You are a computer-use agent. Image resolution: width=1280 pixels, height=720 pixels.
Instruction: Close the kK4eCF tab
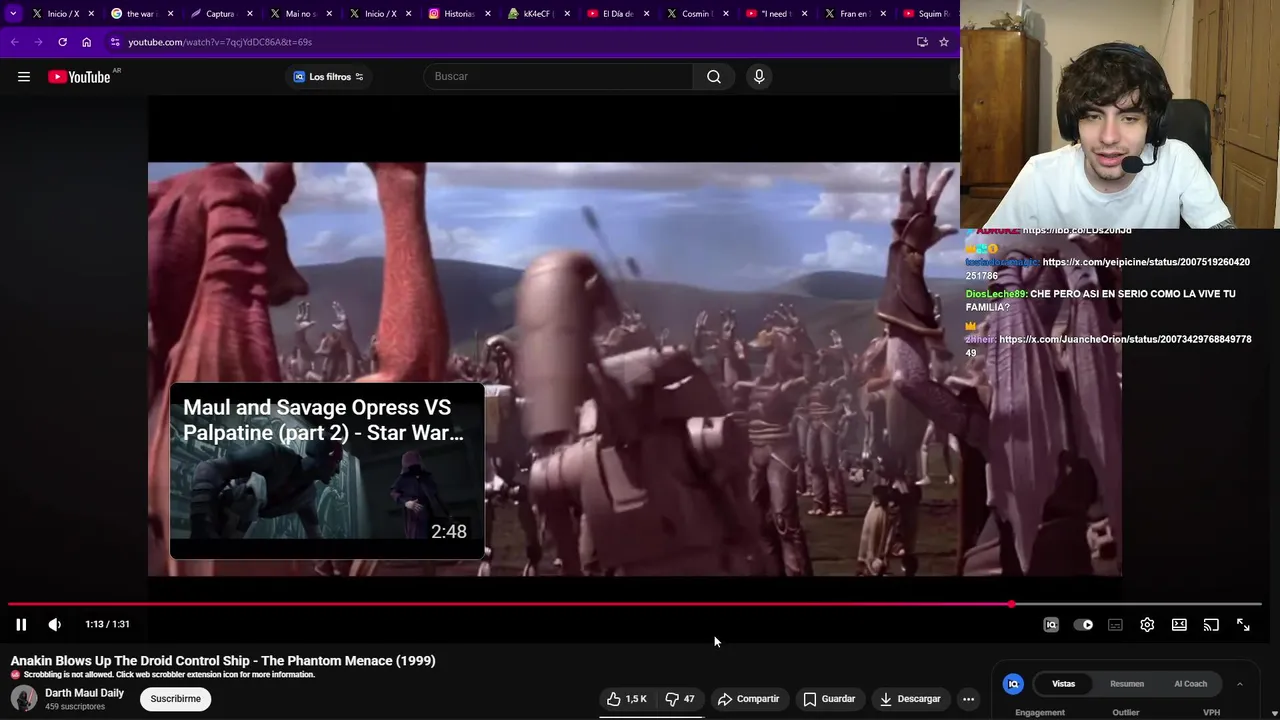point(567,14)
